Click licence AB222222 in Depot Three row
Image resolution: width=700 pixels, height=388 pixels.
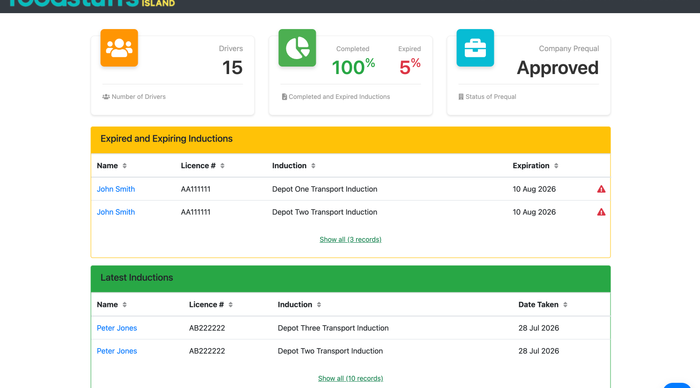[207, 328]
